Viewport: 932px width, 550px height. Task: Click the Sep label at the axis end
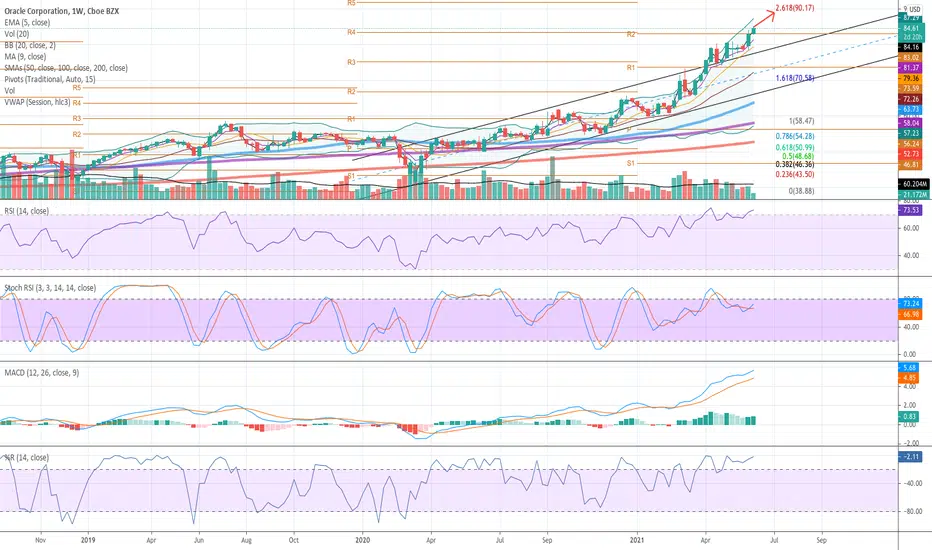tap(821, 540)
